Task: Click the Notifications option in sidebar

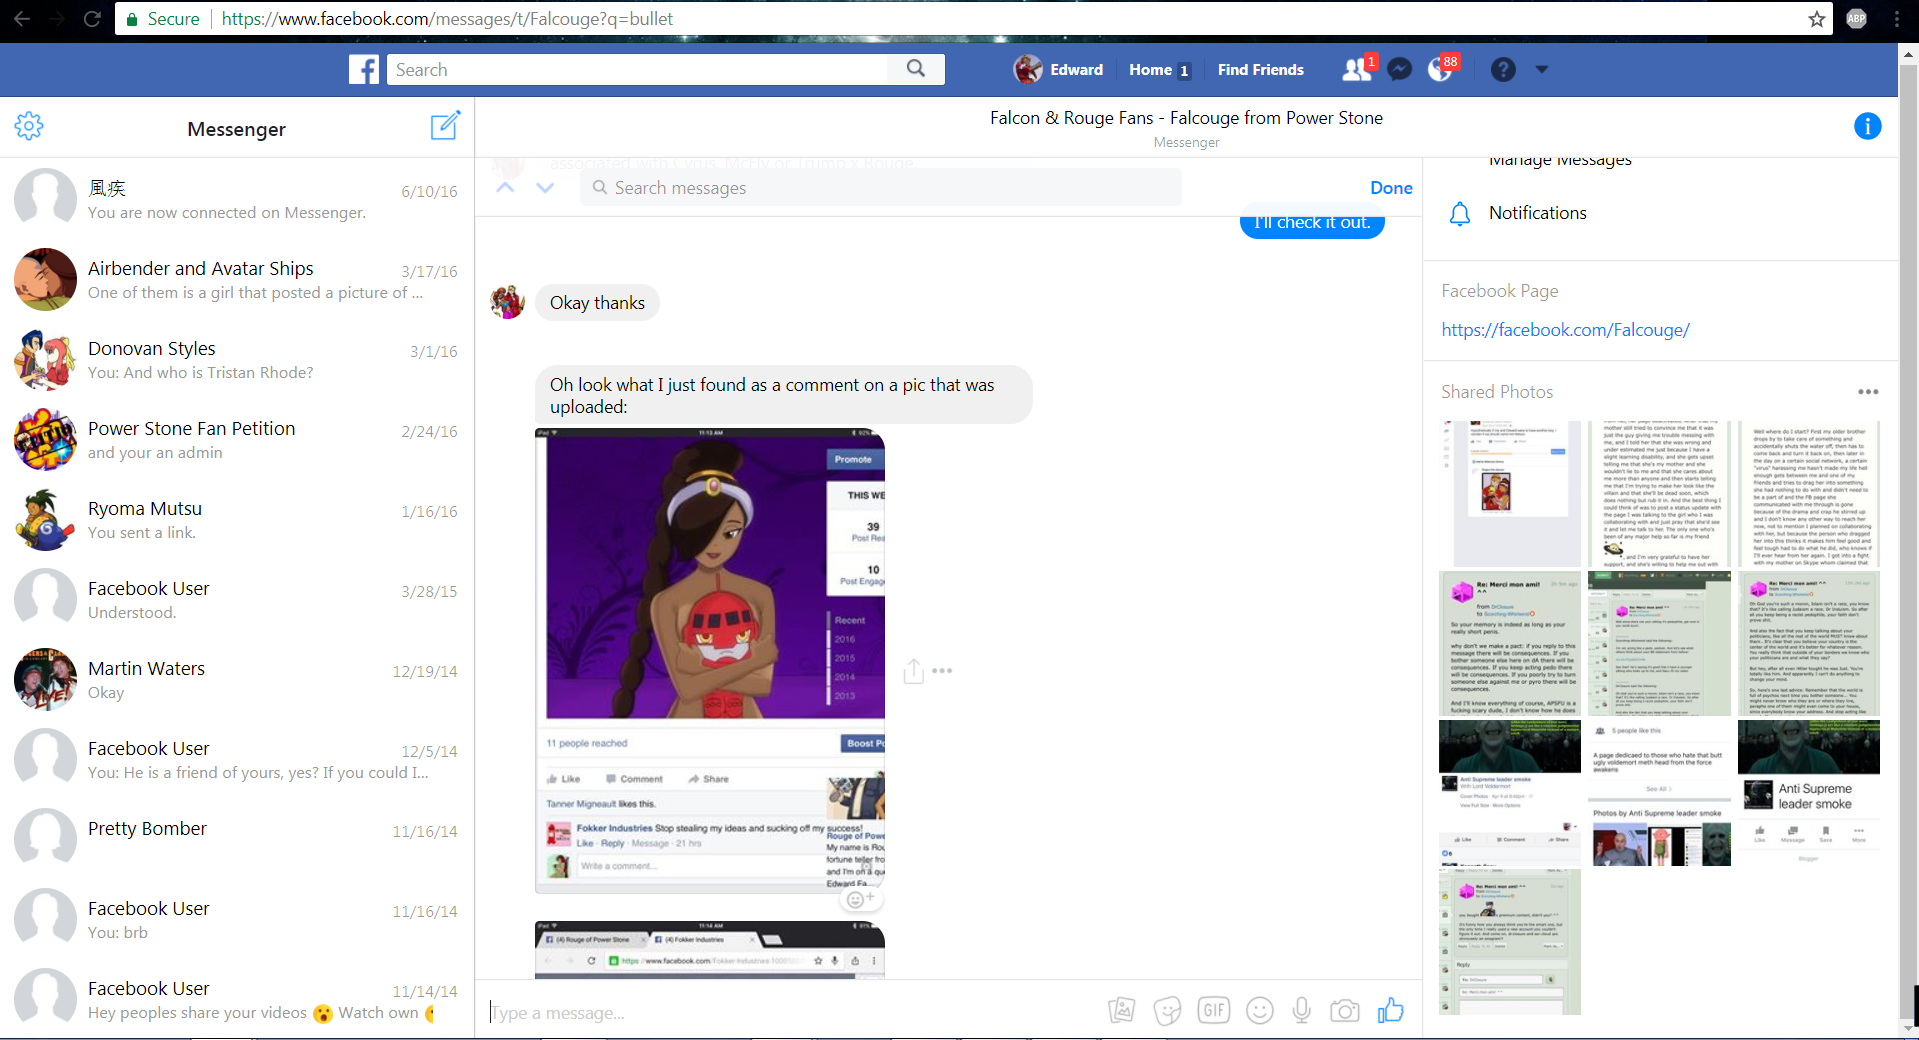Action: click(x=1537, y=213)
